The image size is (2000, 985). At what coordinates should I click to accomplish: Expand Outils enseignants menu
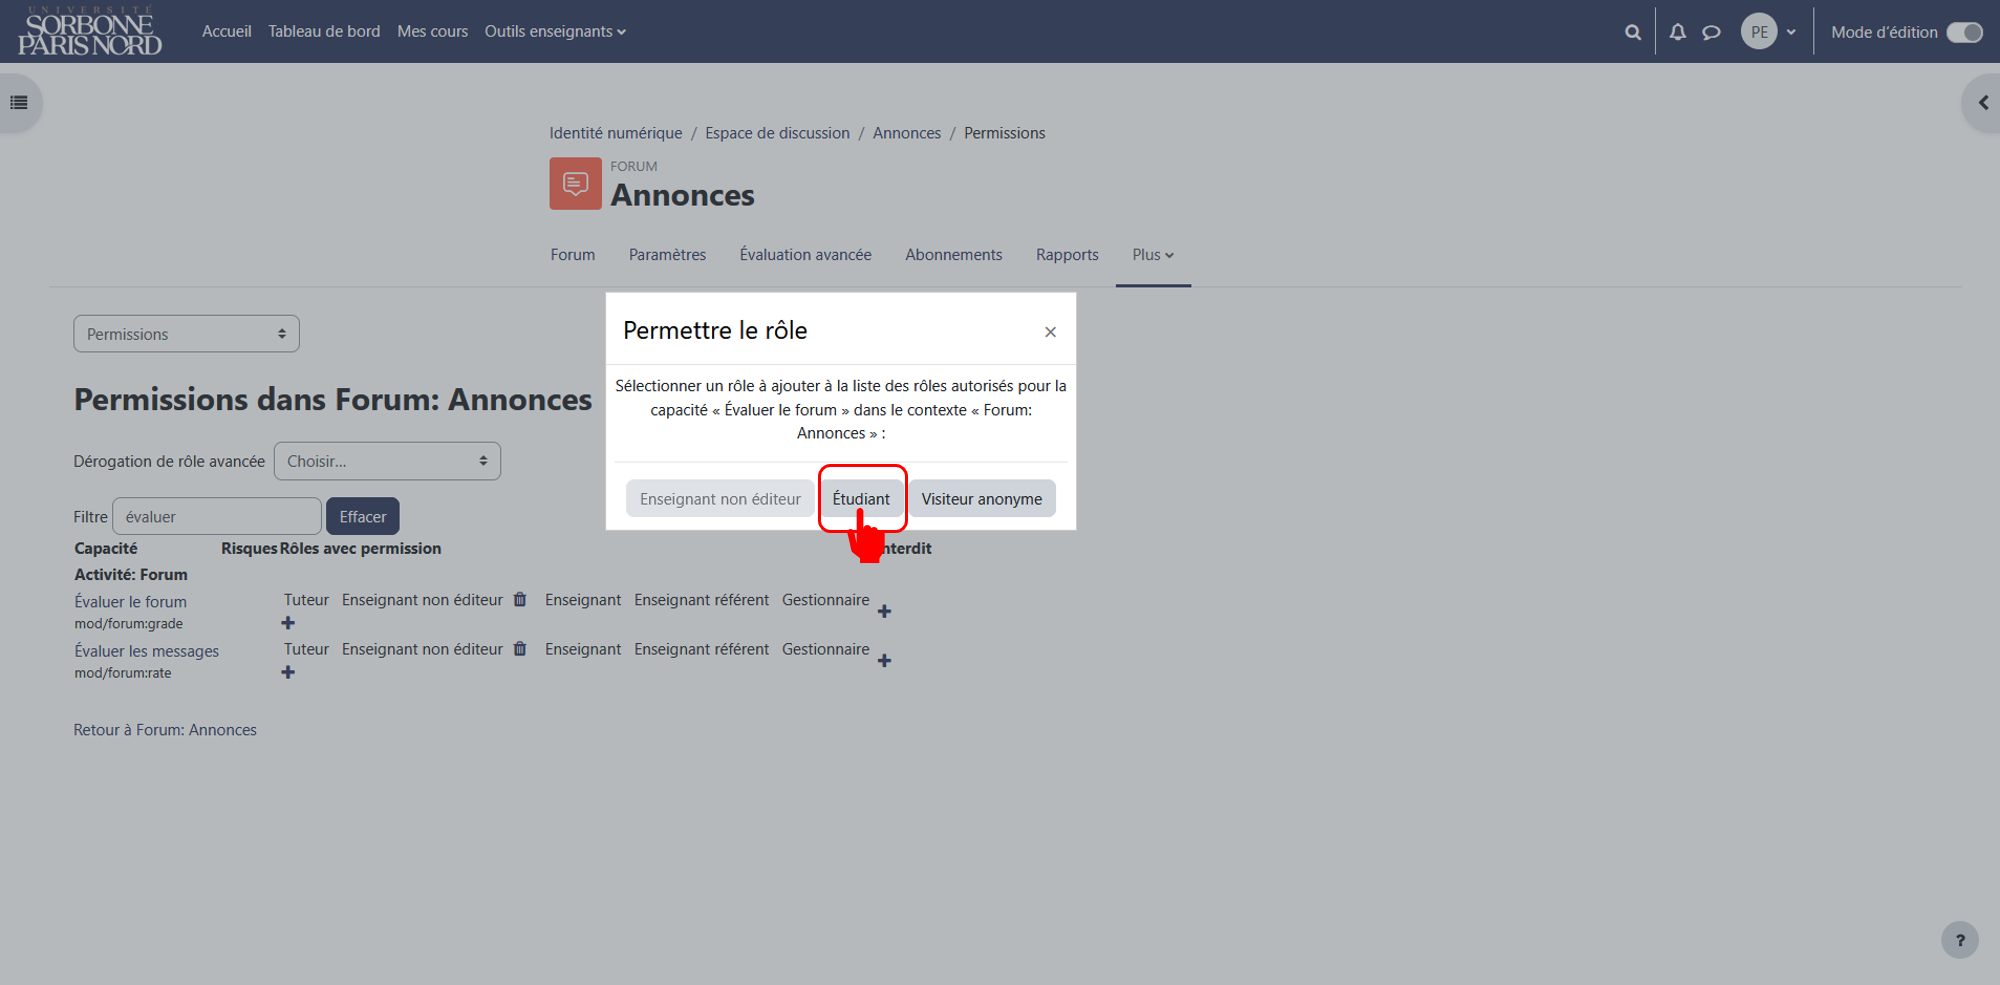pos(555,31)
